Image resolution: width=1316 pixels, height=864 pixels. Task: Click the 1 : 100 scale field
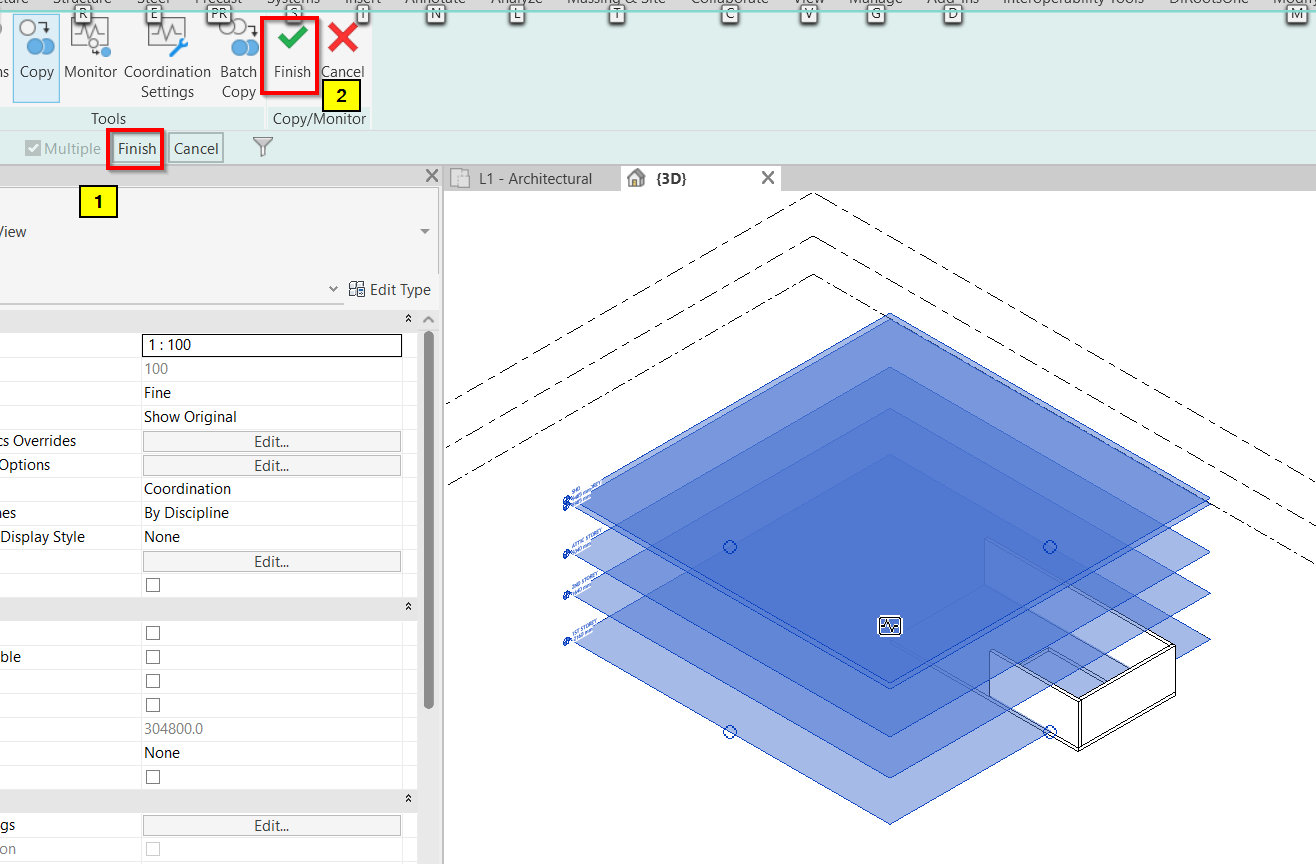(271, 345)
